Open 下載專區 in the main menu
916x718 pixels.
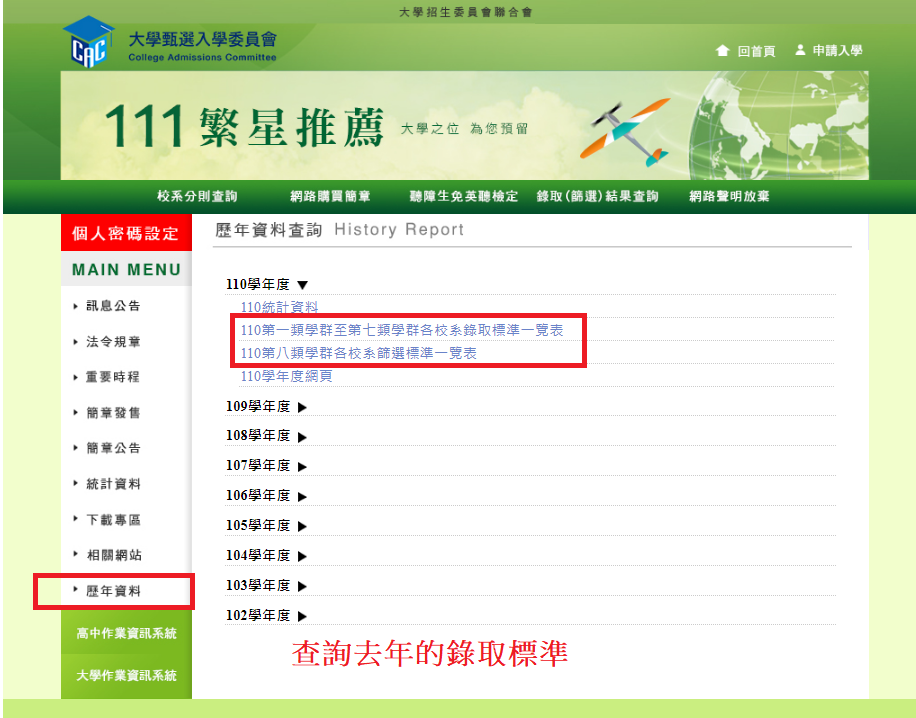113,519
